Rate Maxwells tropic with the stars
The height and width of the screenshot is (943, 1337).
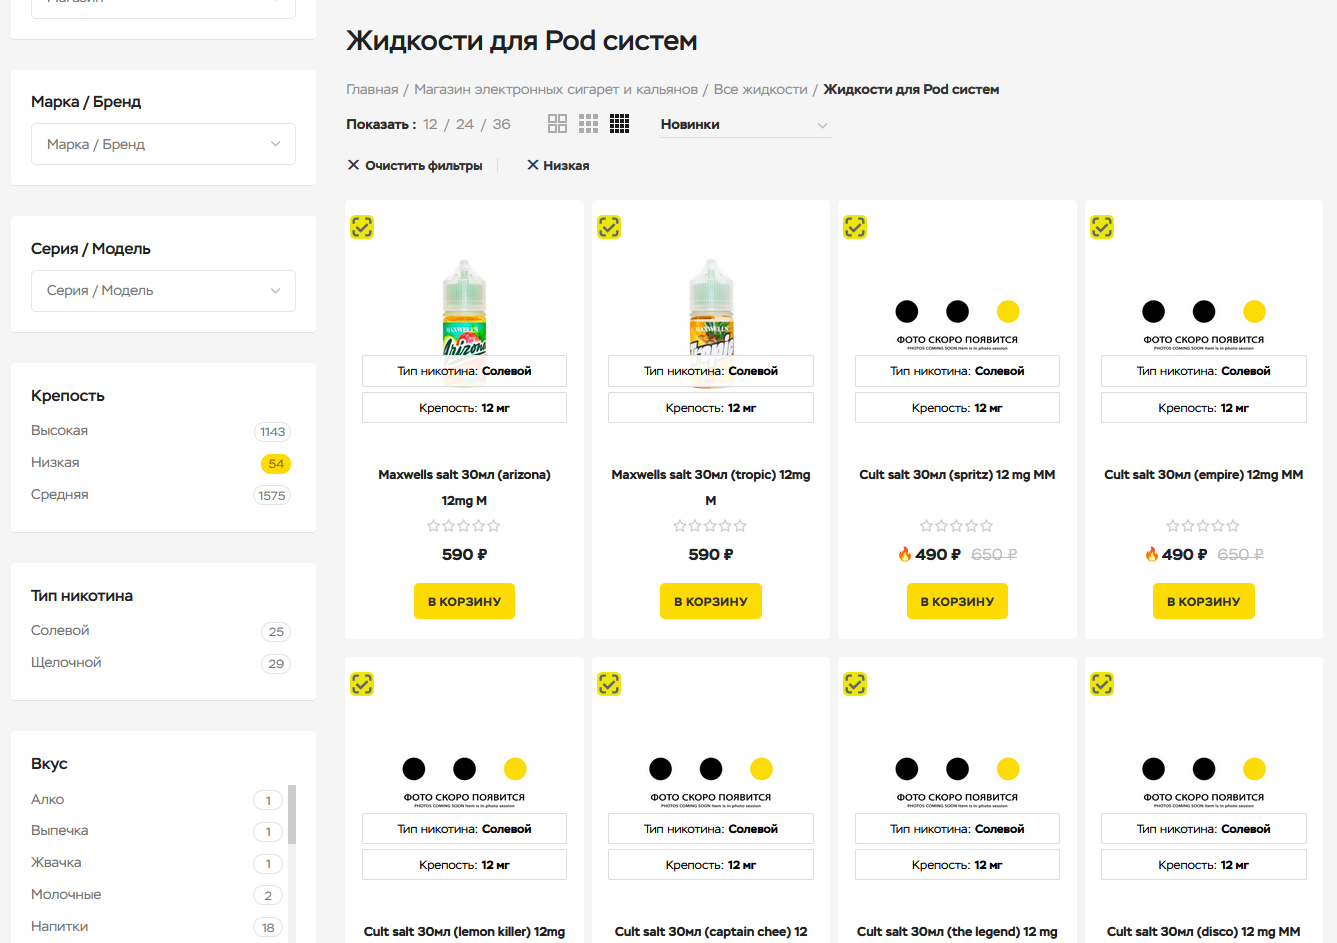click(710, 526)
